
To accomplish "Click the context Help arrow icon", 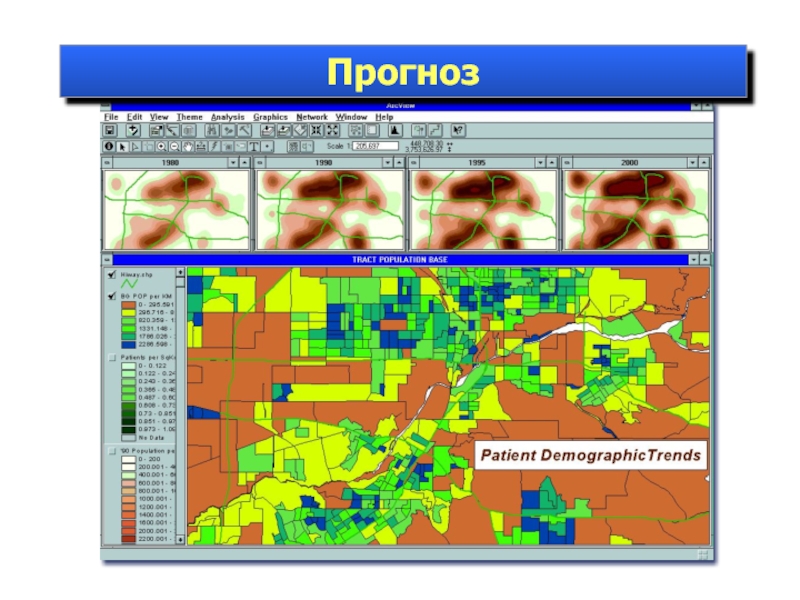I will (x=458, y=131).
